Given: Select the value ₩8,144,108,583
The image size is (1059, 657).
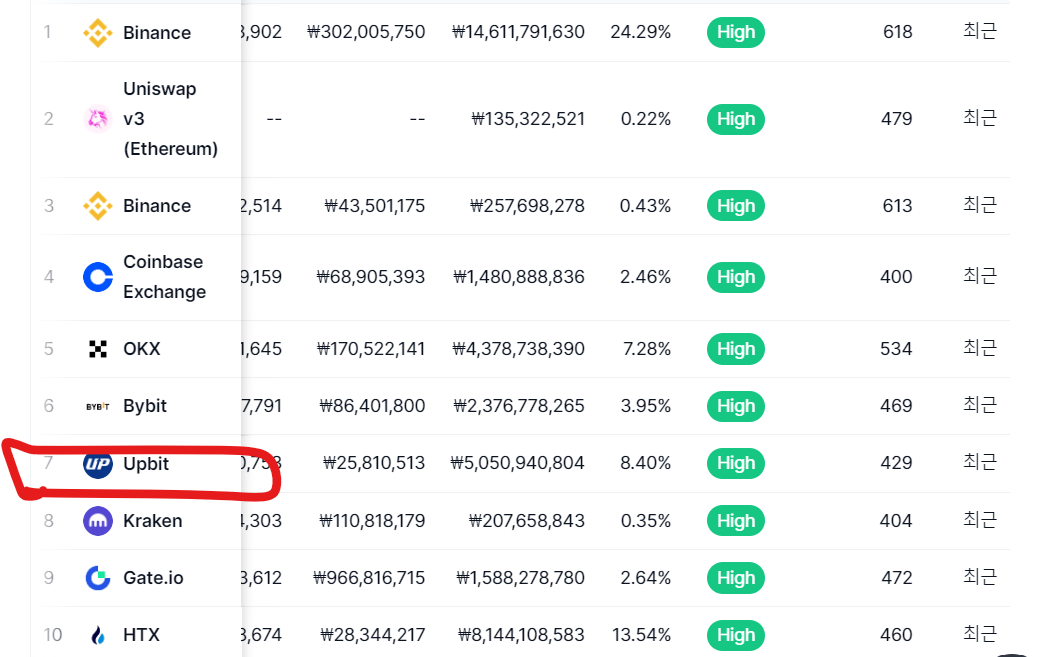Looking at the screenshot, I should point(521,635).
